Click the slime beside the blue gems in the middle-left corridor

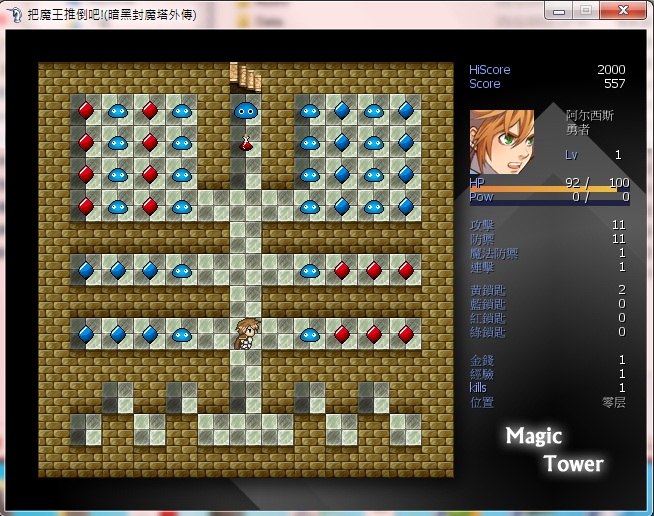point(182,271)
